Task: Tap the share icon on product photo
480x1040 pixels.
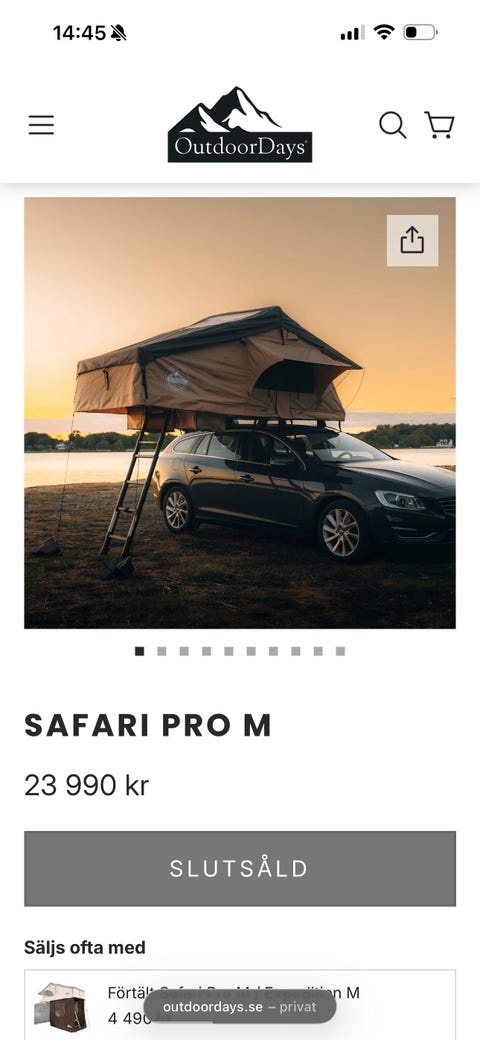Action: pyautogui.click(x=412, y=240)
